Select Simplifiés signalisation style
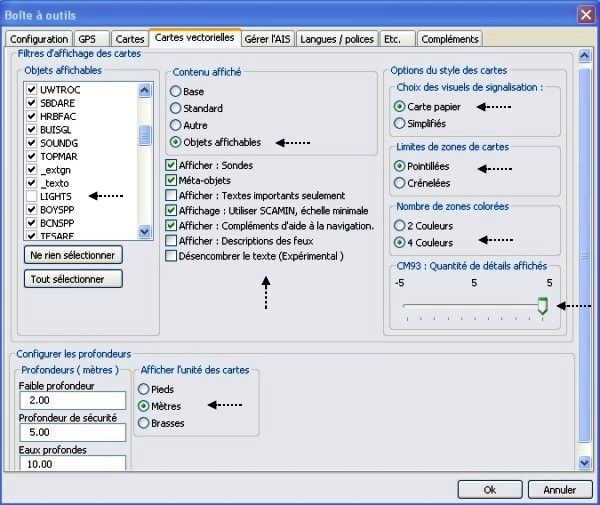 (x=400, y=123)
